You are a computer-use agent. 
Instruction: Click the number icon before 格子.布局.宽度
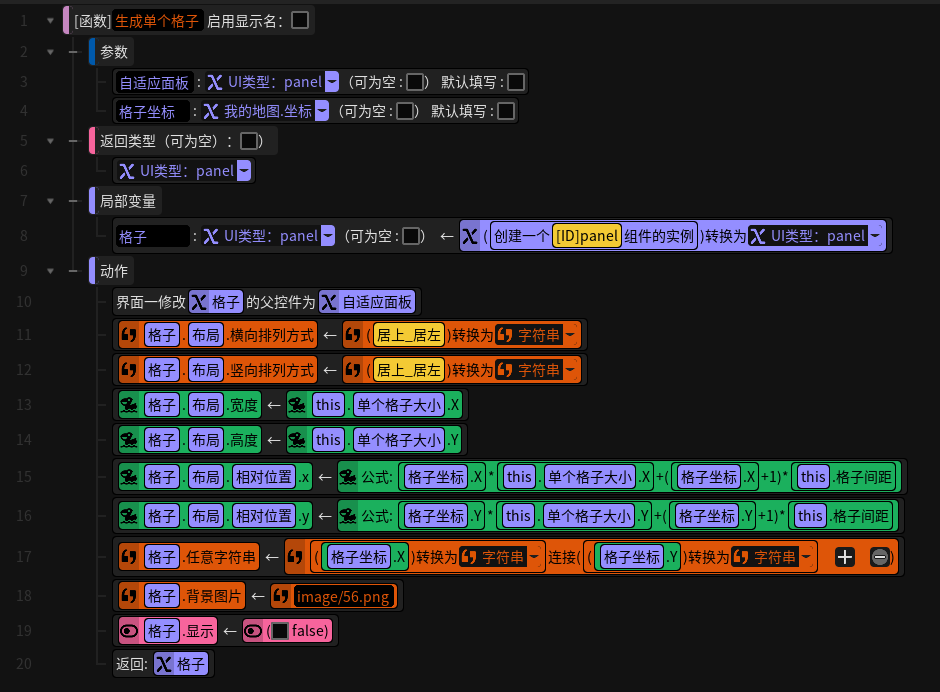[129, 405]
